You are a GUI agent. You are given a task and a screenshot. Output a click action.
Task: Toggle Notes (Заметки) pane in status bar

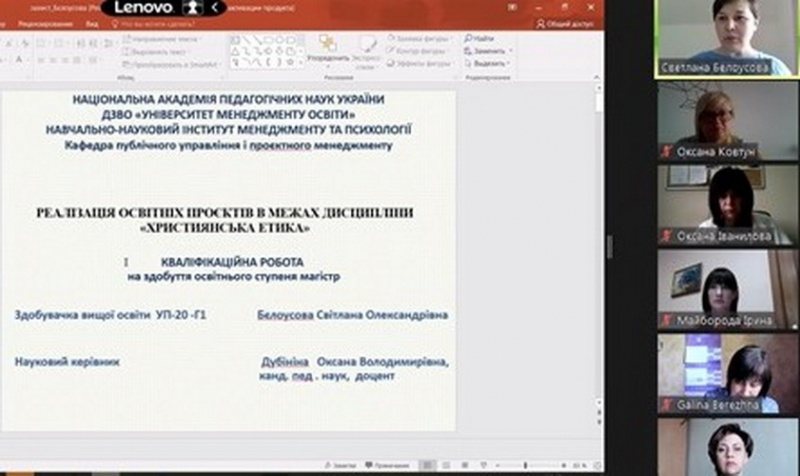[341, 465]
